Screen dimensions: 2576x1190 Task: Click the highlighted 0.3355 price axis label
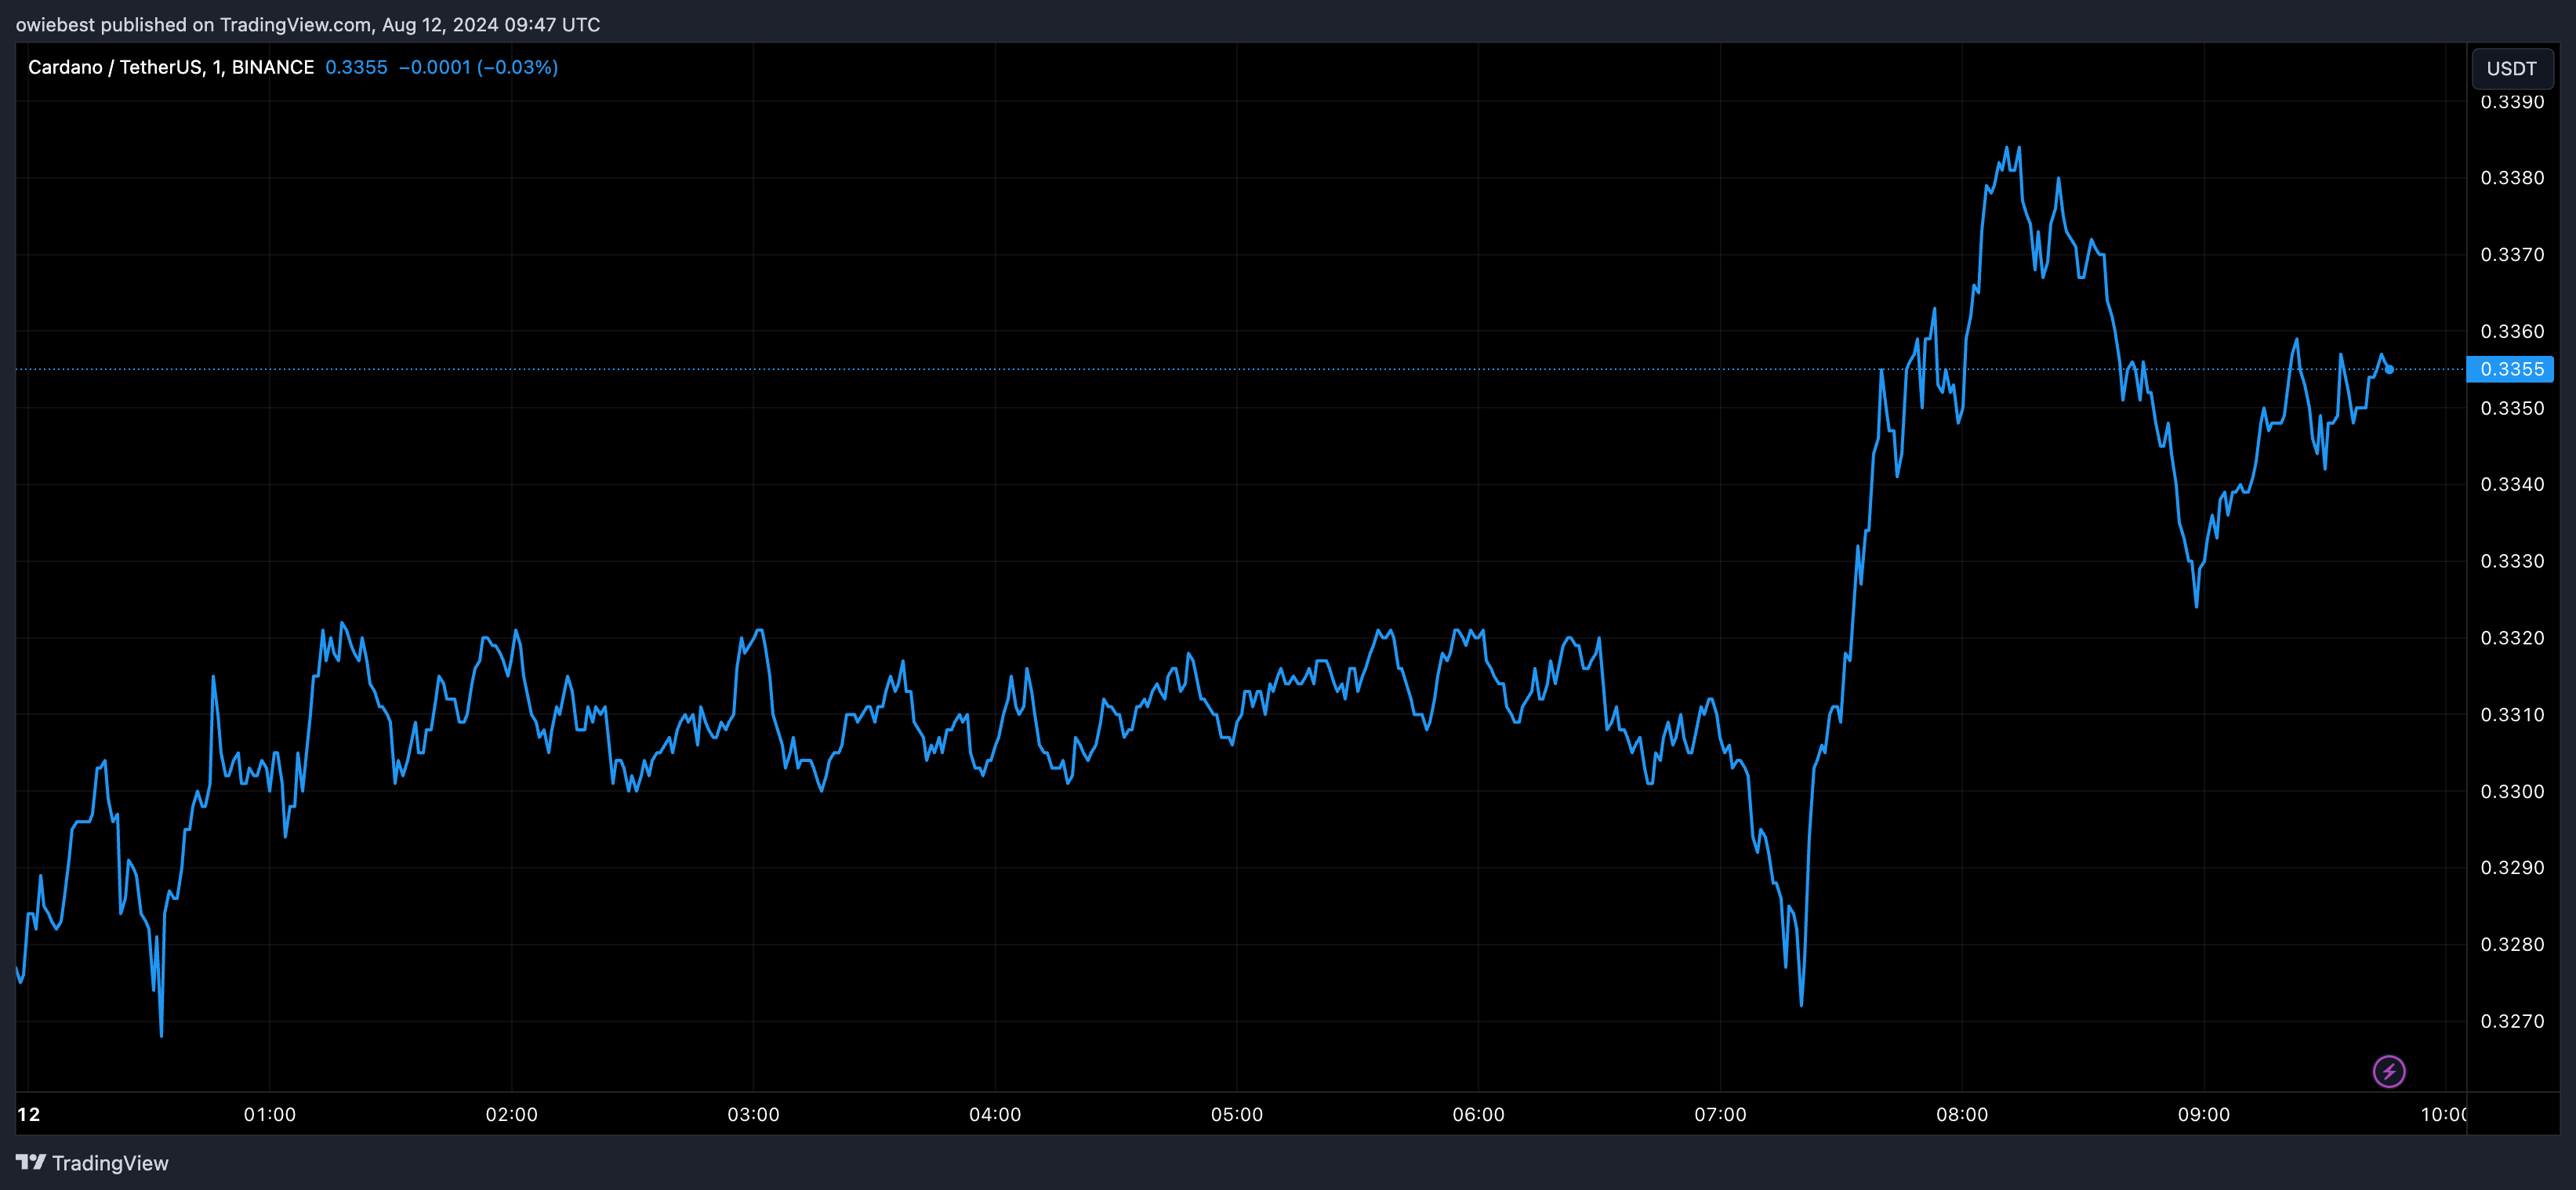(2511, 369)
